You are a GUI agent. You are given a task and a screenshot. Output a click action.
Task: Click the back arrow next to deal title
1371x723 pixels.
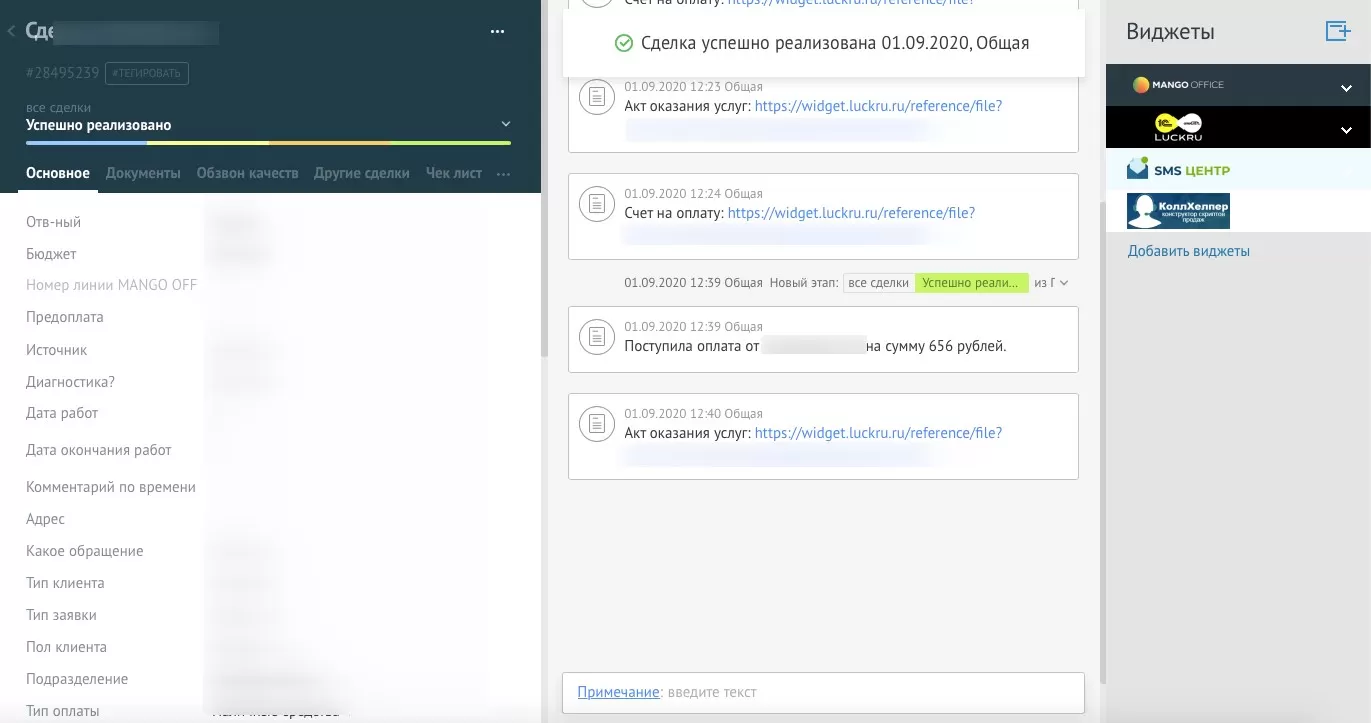click(11, 32)
